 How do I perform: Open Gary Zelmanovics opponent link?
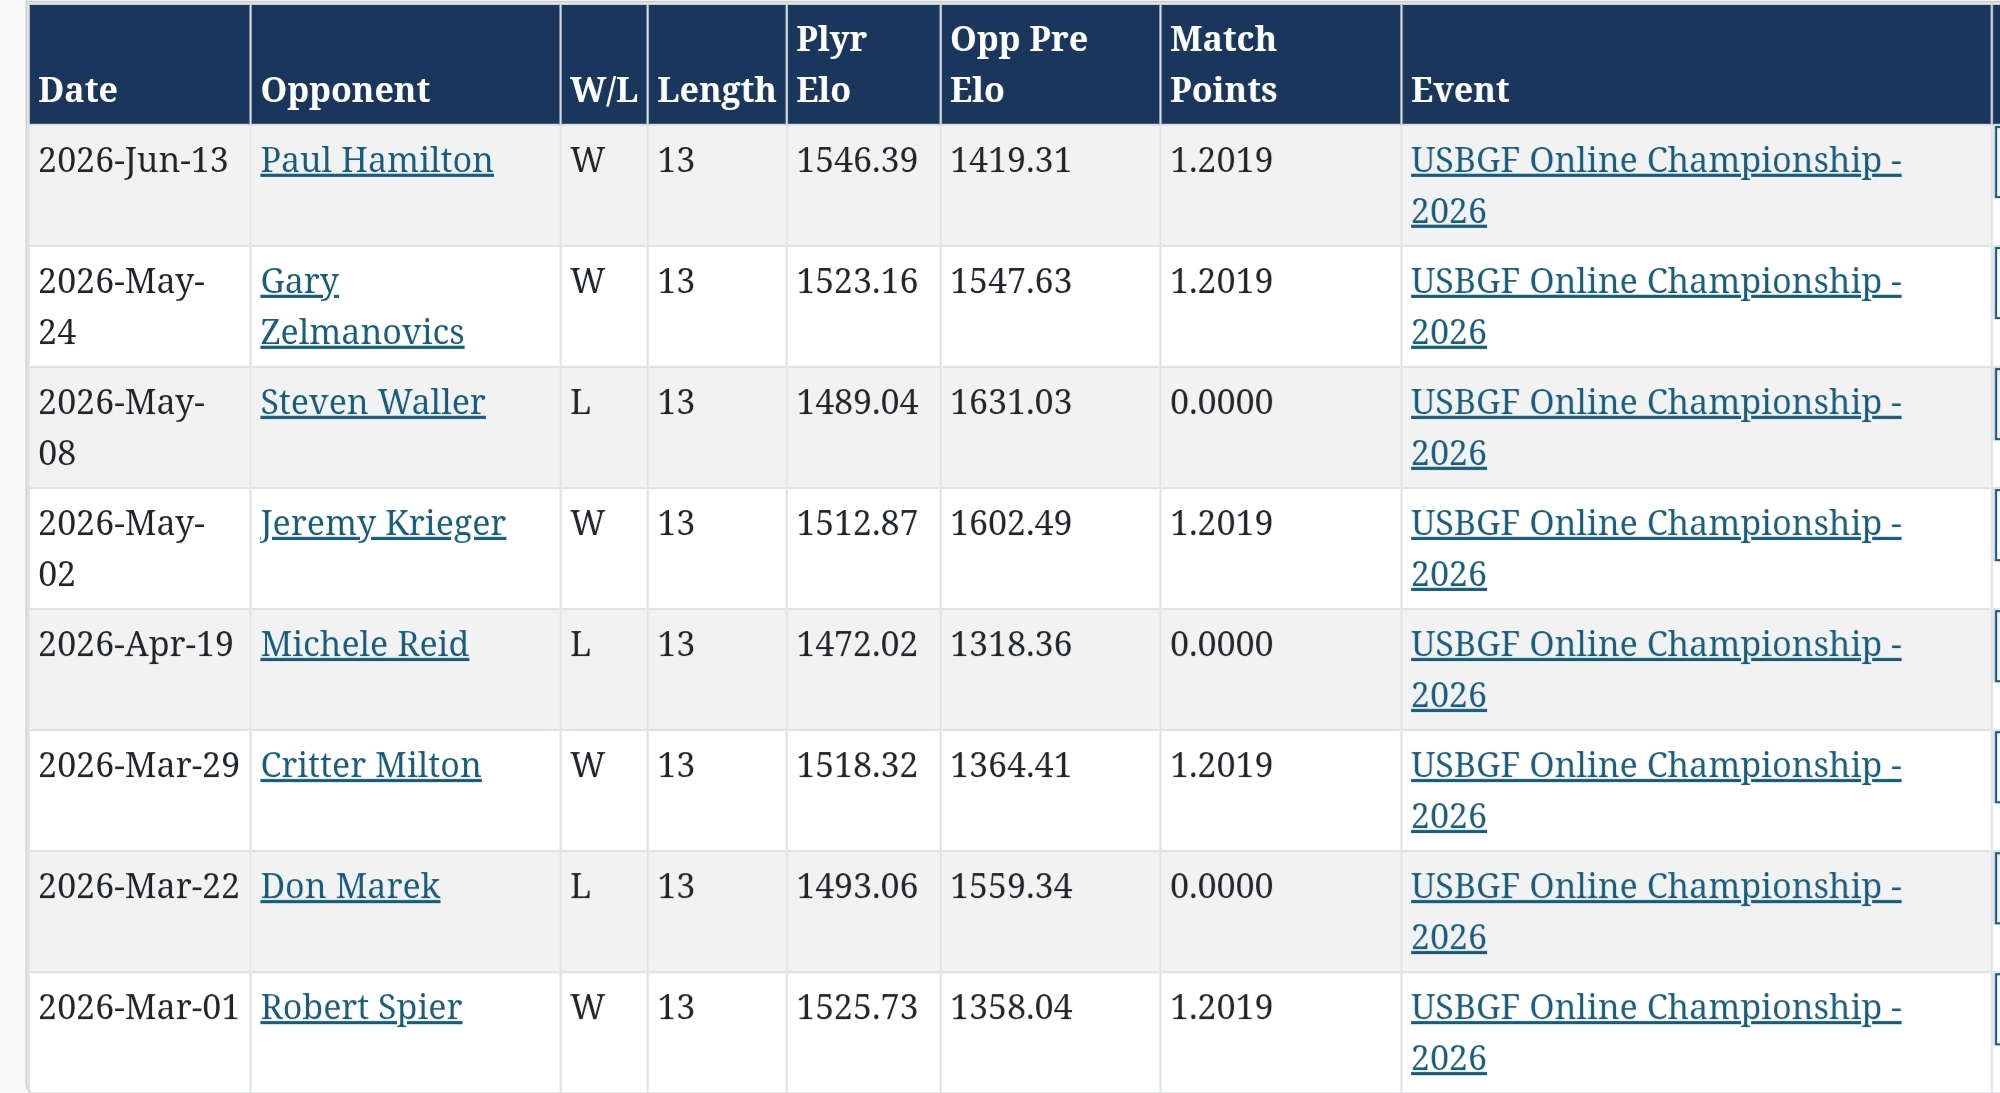coord(362,306)
